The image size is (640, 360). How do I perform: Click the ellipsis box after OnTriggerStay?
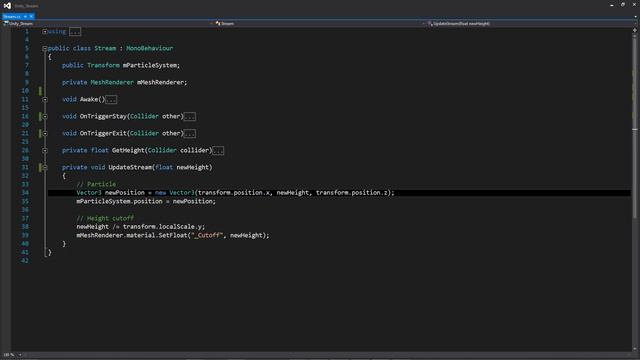190,117
